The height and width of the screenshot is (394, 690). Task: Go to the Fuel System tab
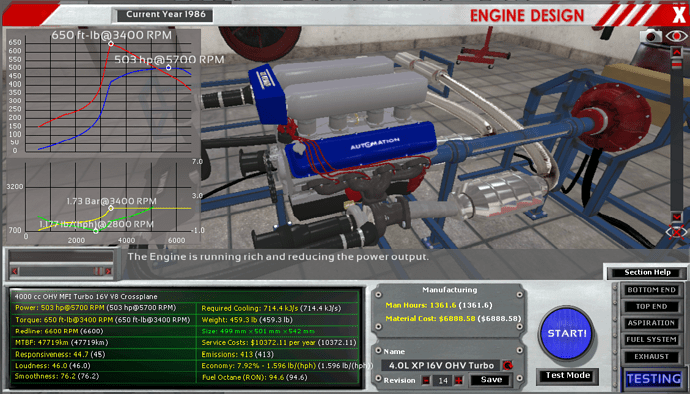point(651,340)
